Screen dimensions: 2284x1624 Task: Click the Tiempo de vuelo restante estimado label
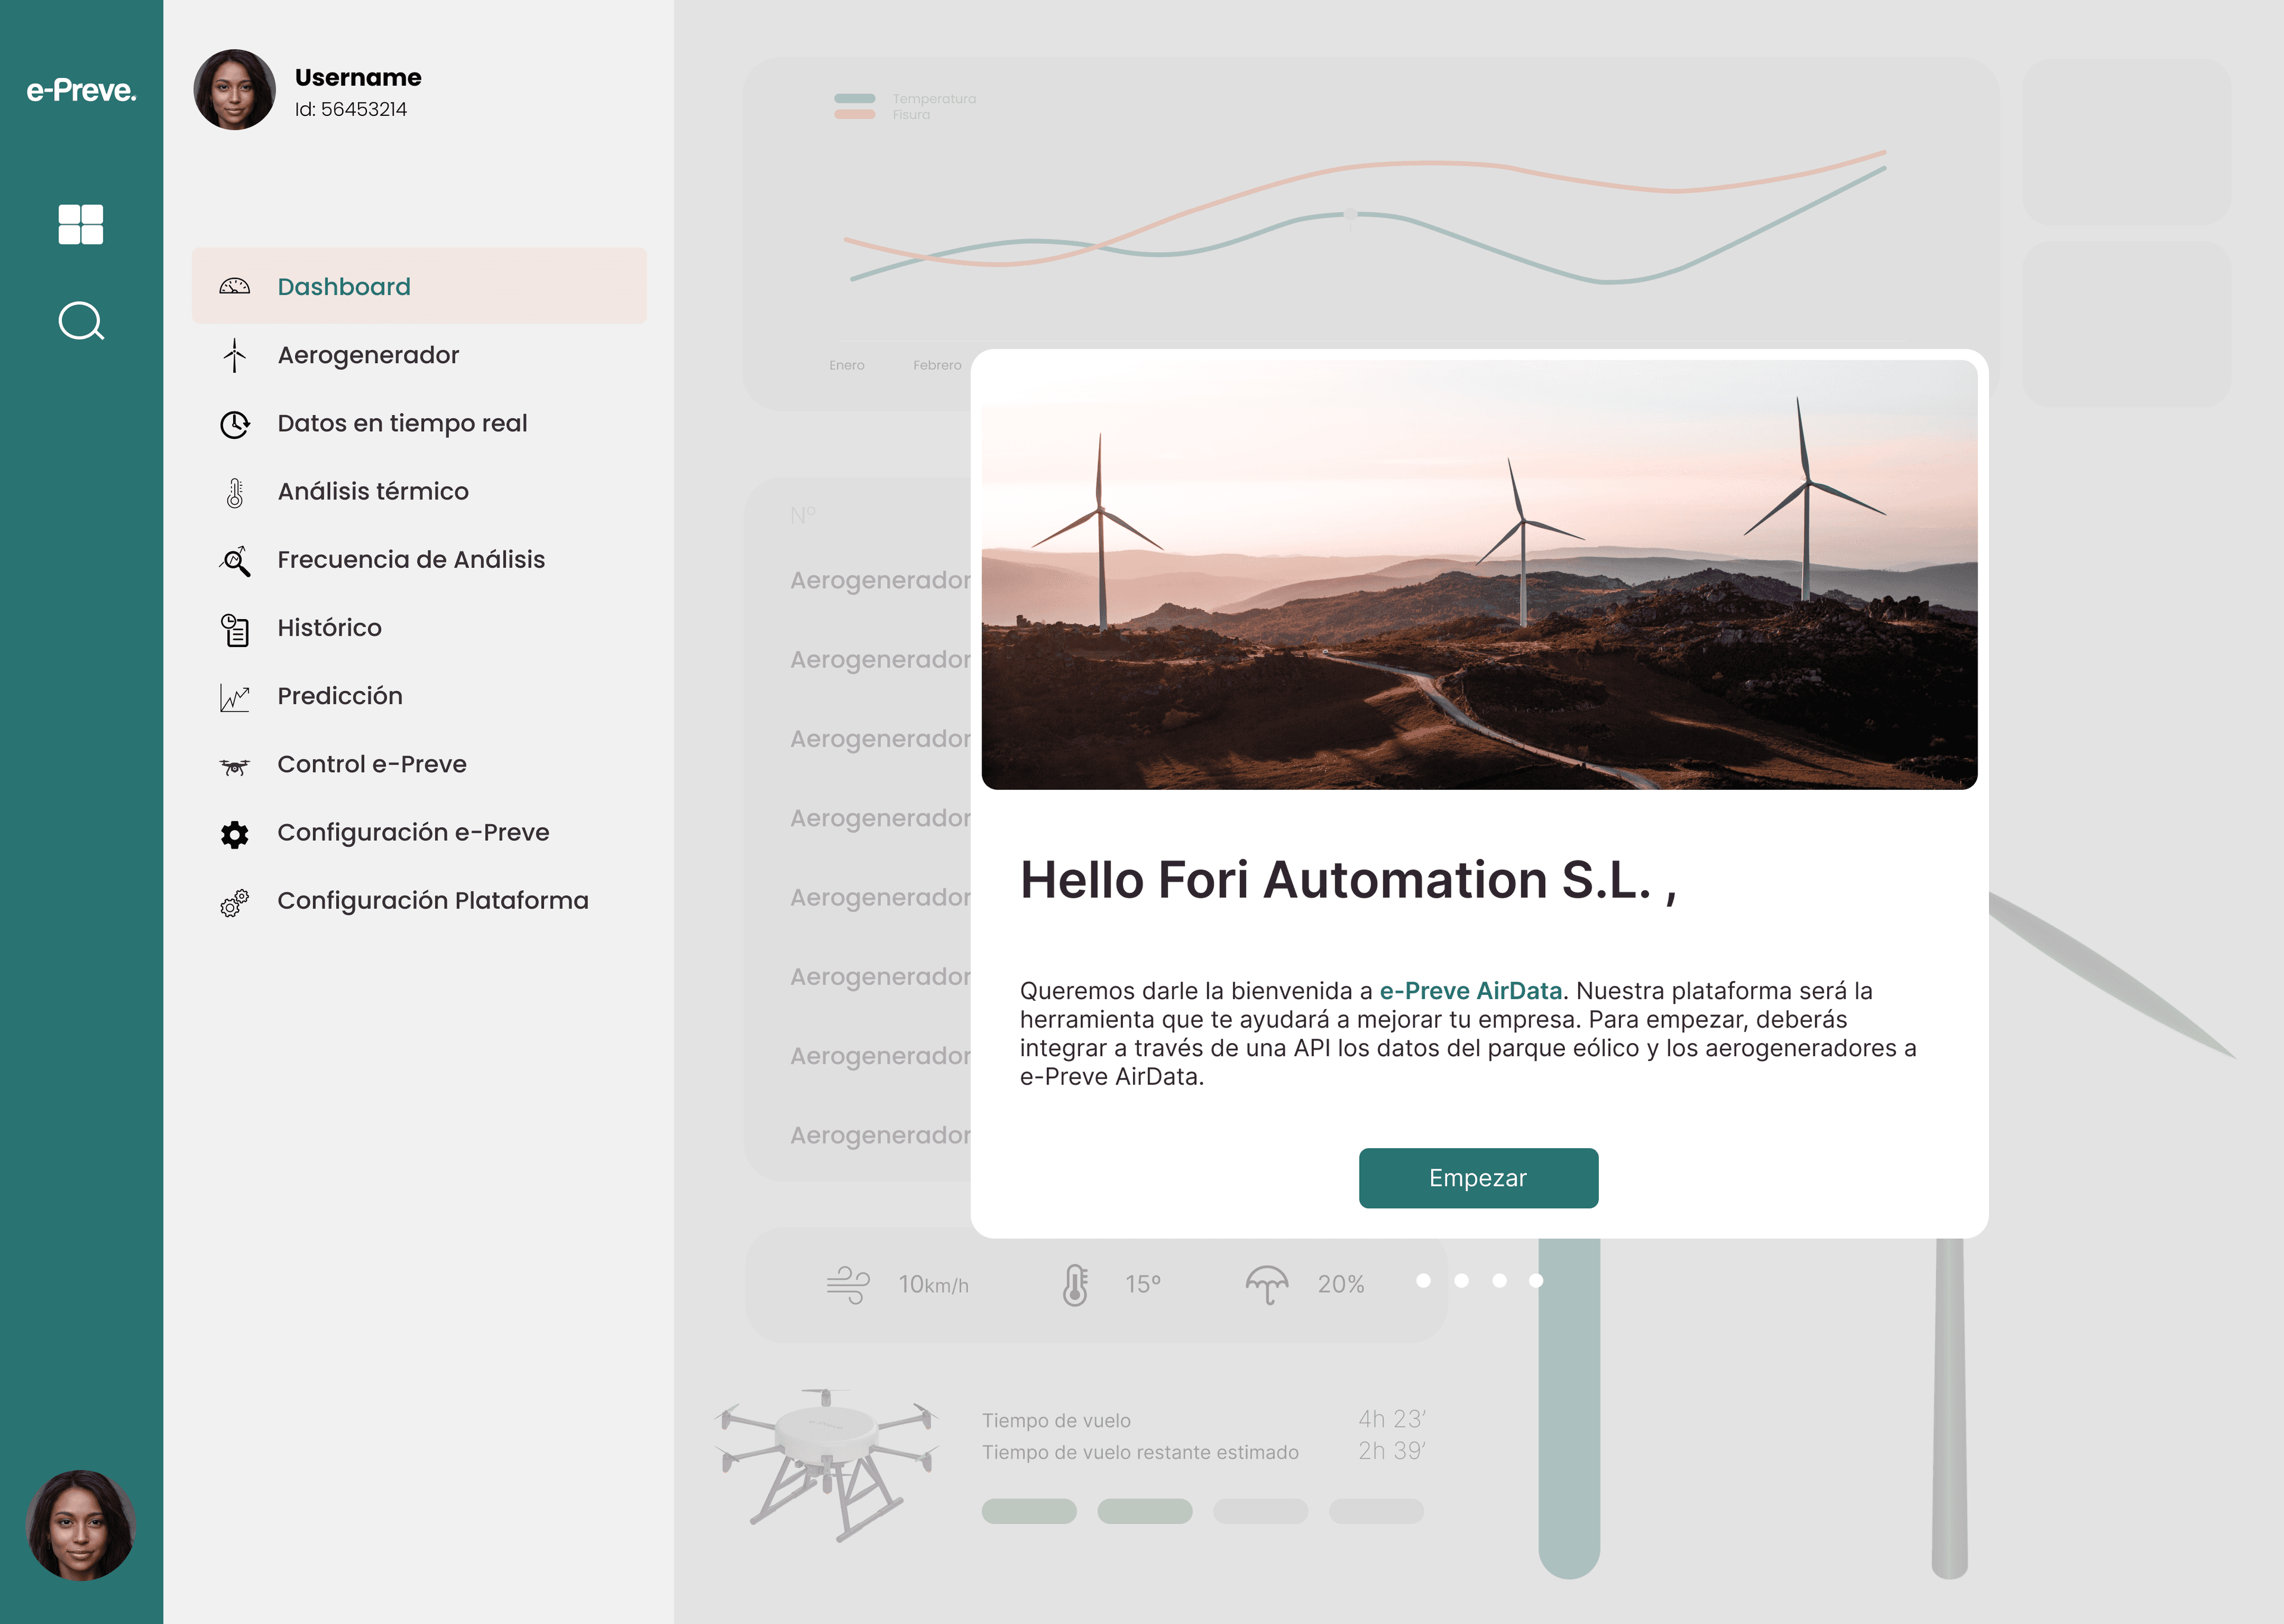tap(1140, 1452)
